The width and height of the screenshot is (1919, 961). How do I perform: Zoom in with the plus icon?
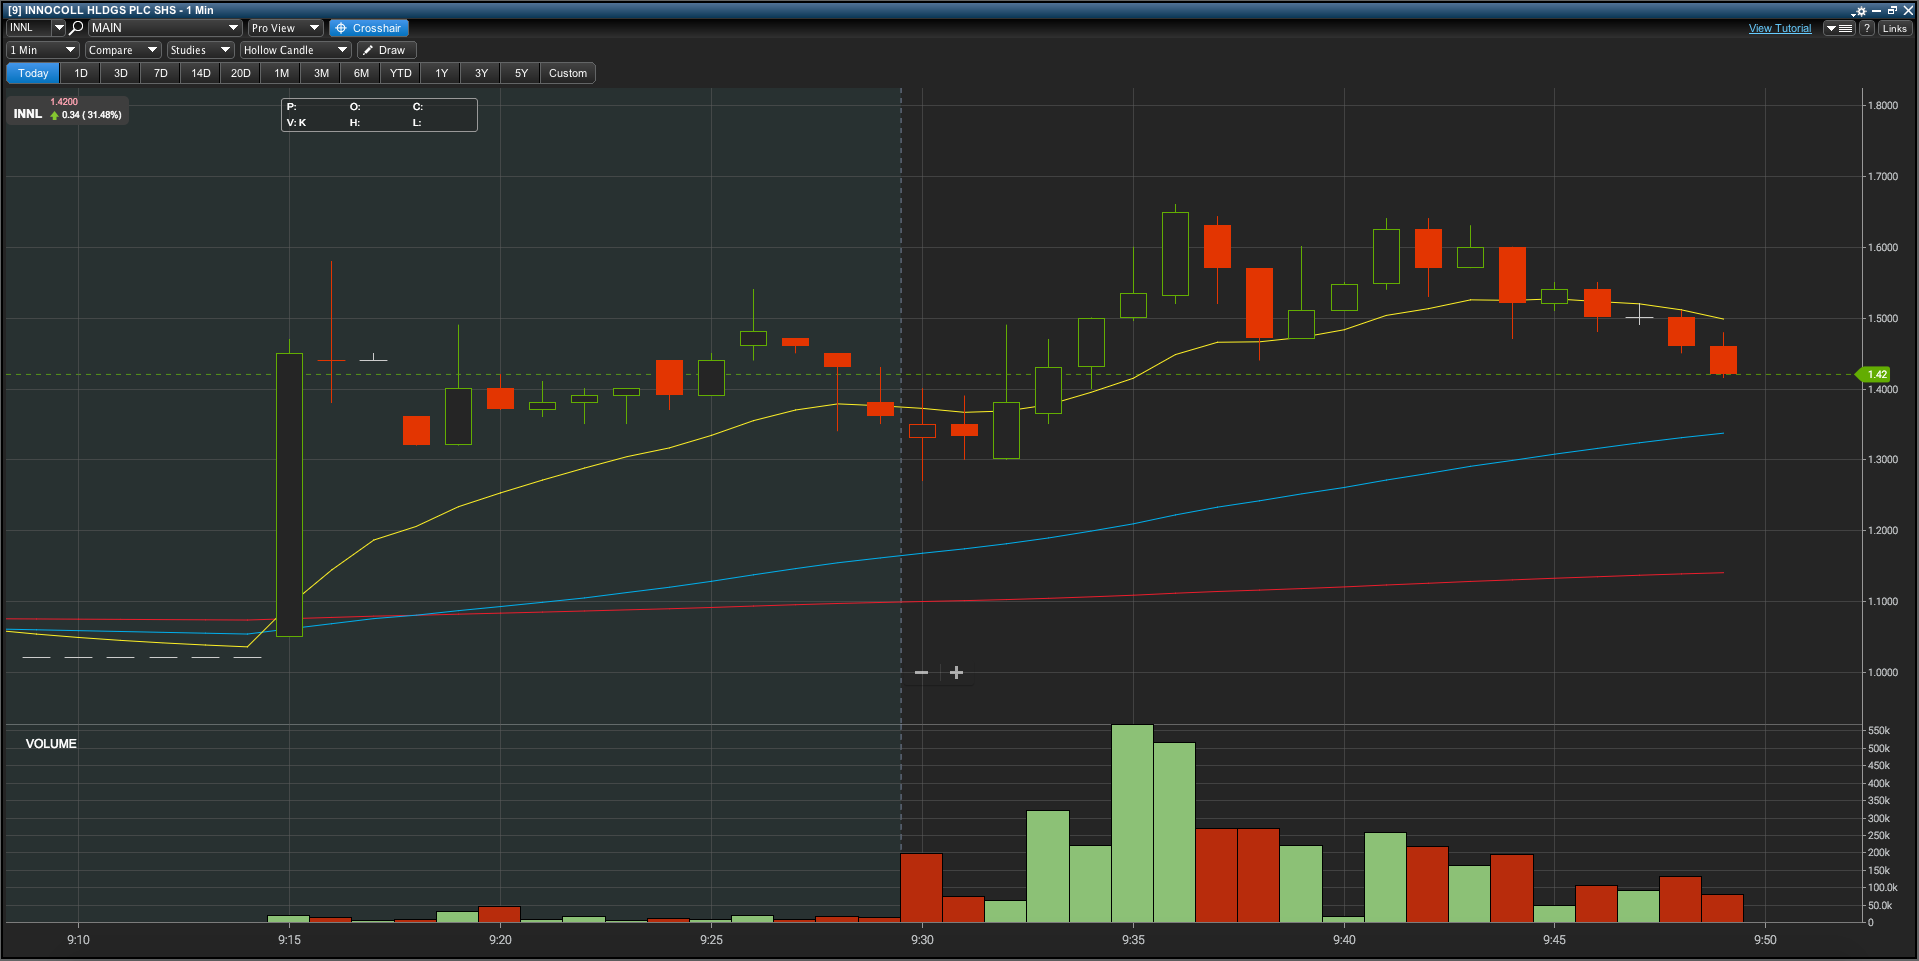(x=956, y=673)
